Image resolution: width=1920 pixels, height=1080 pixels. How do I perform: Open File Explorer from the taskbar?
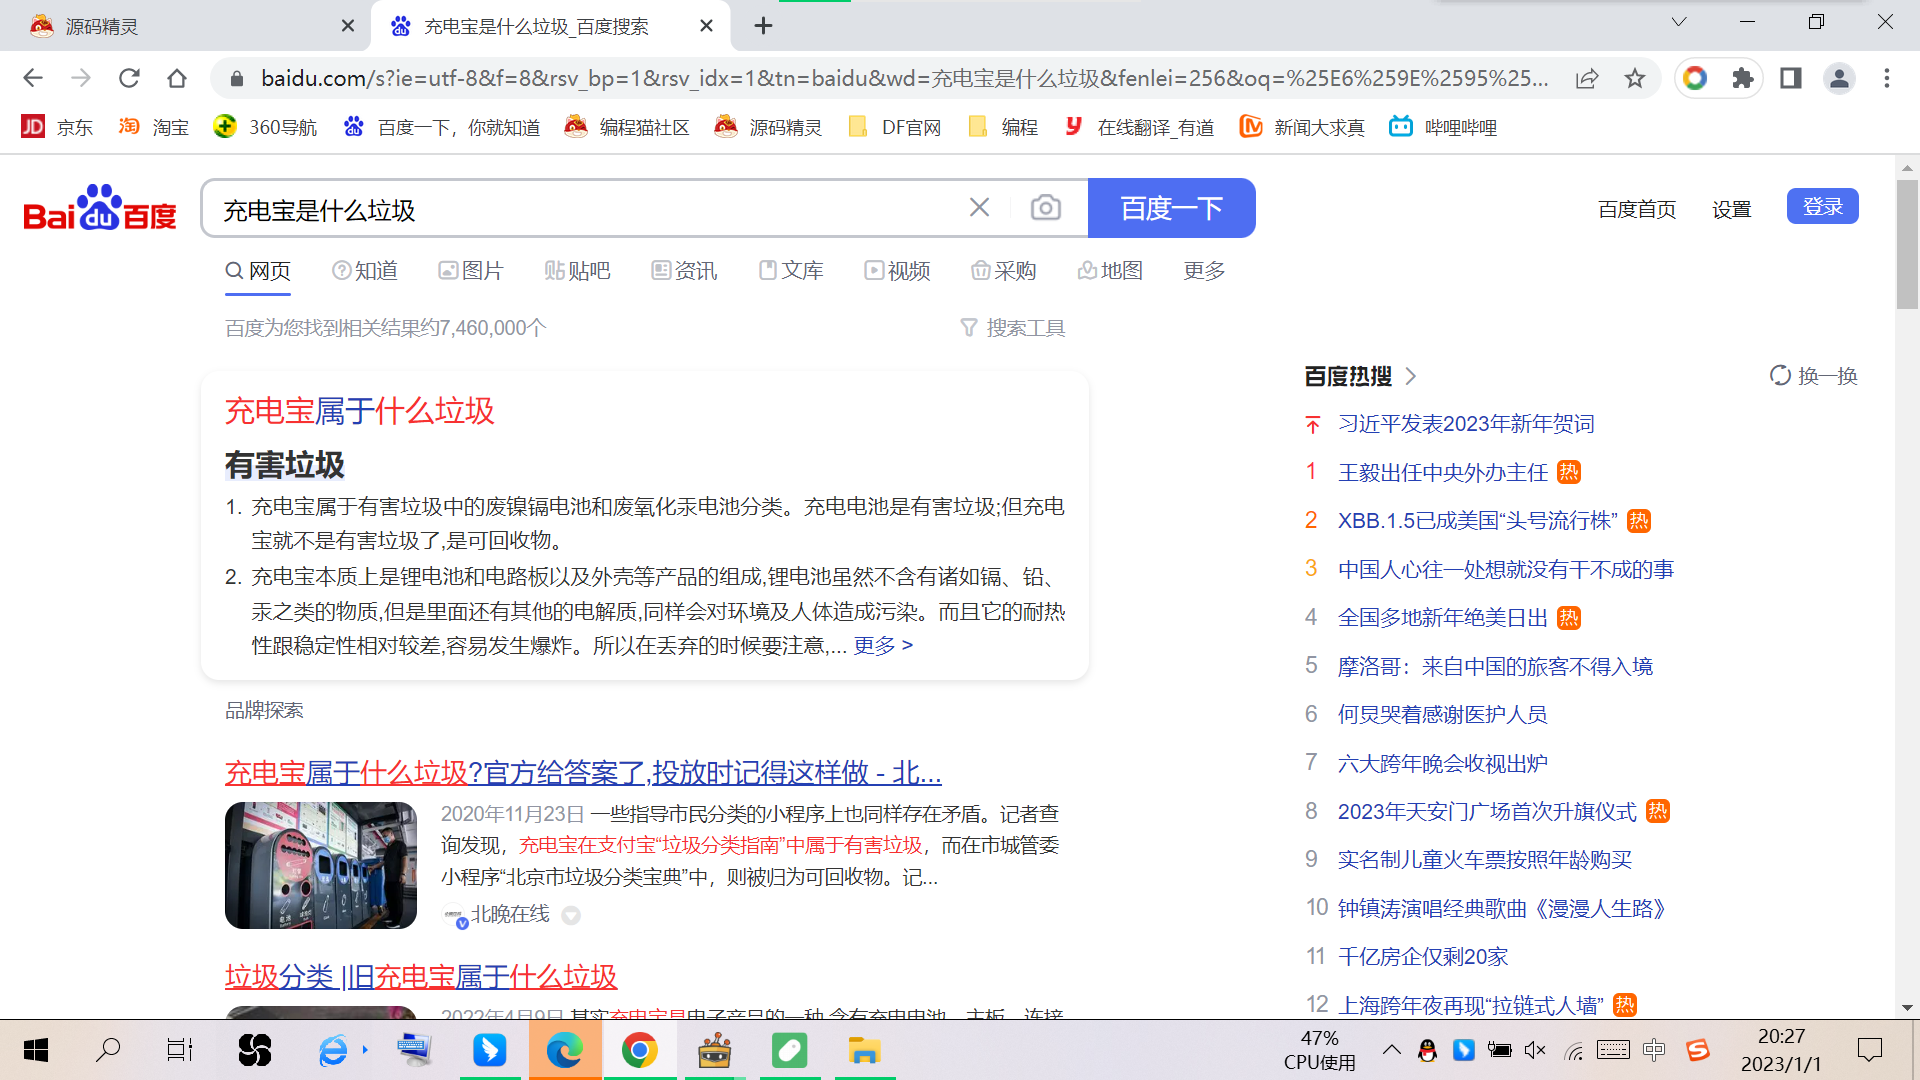pyautogui.click(x=864, y=1050)
